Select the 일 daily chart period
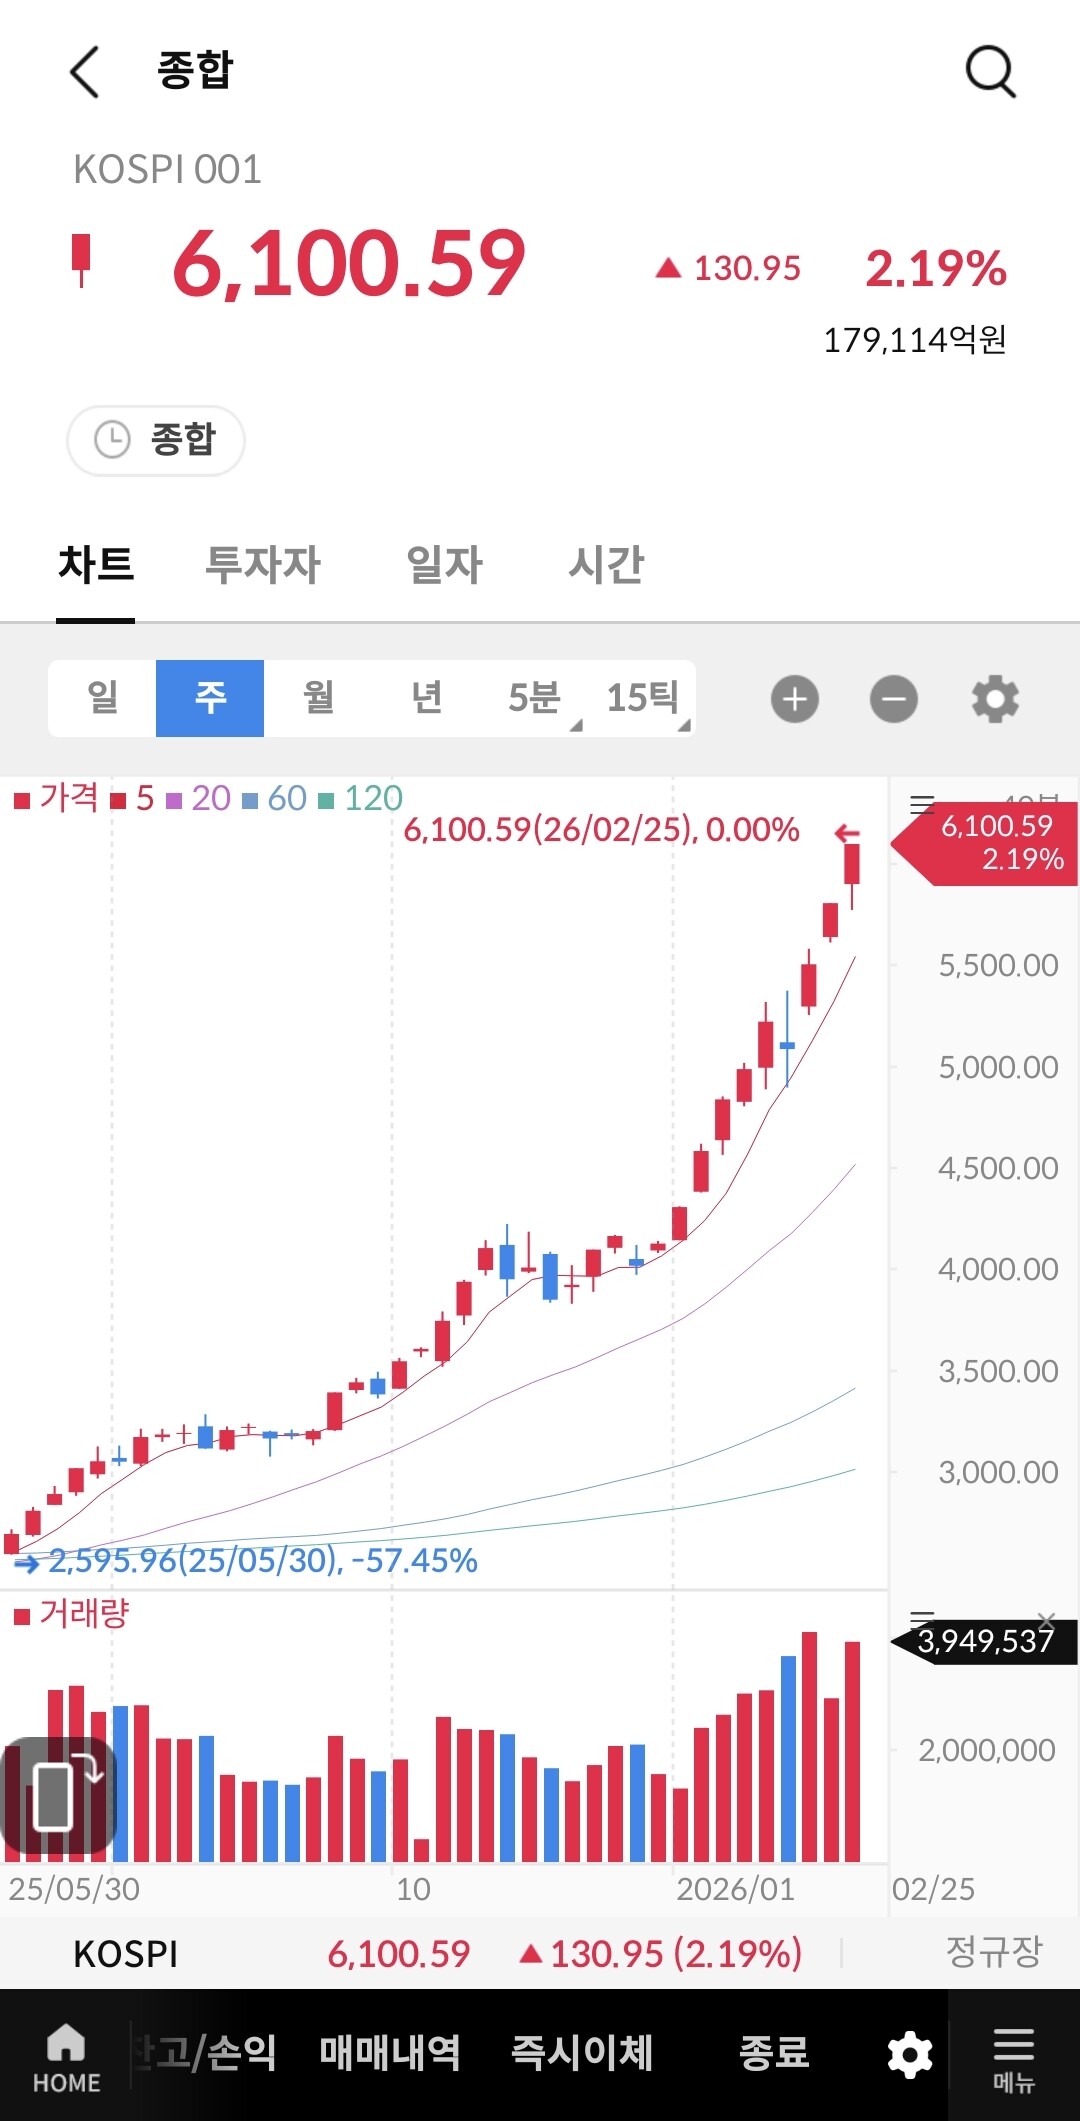1080x2121 pixels. click(102, 698)
